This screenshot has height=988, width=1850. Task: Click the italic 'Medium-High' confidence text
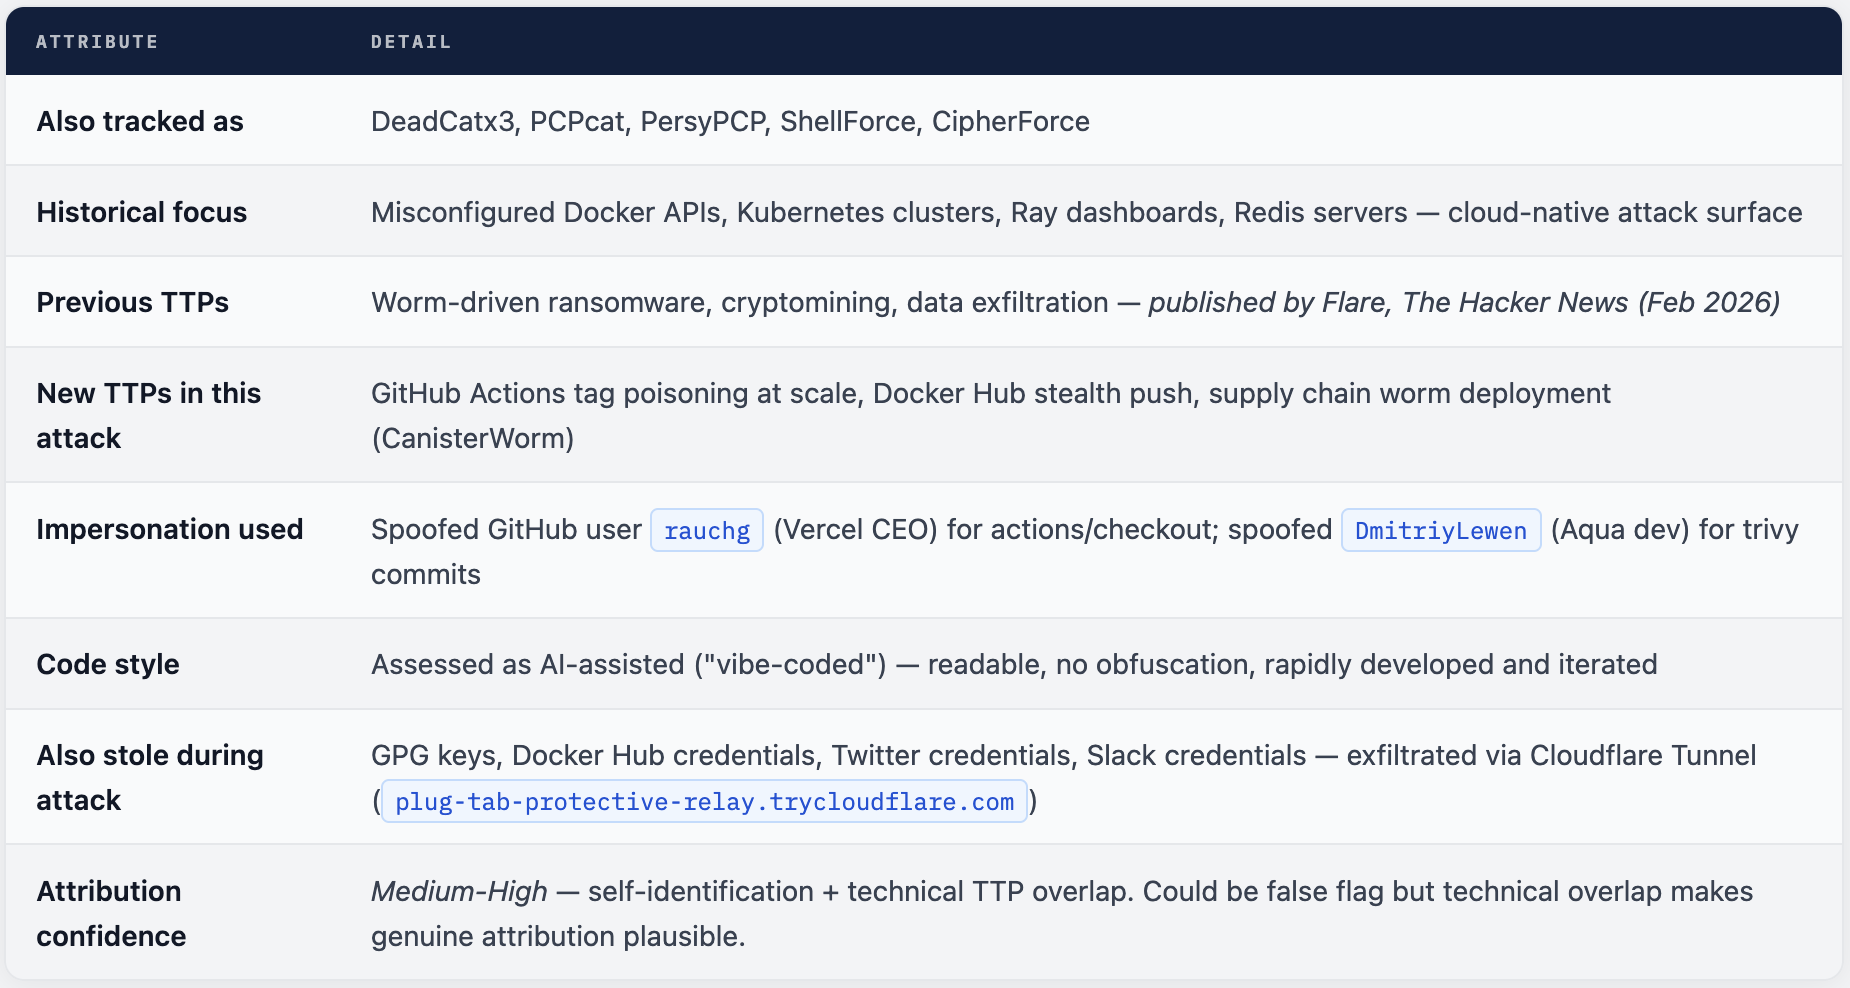pos(459,891)
